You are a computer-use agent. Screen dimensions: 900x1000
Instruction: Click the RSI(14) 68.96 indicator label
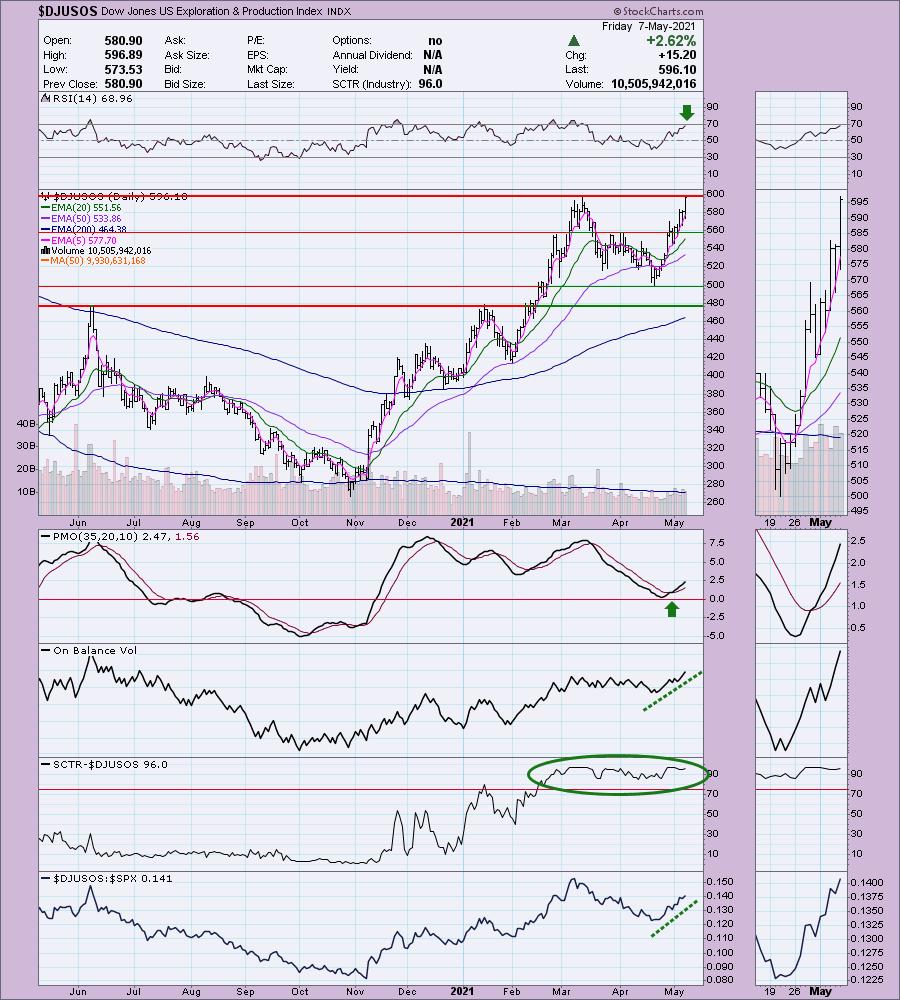pyautogui.click(x=92, y=99)
